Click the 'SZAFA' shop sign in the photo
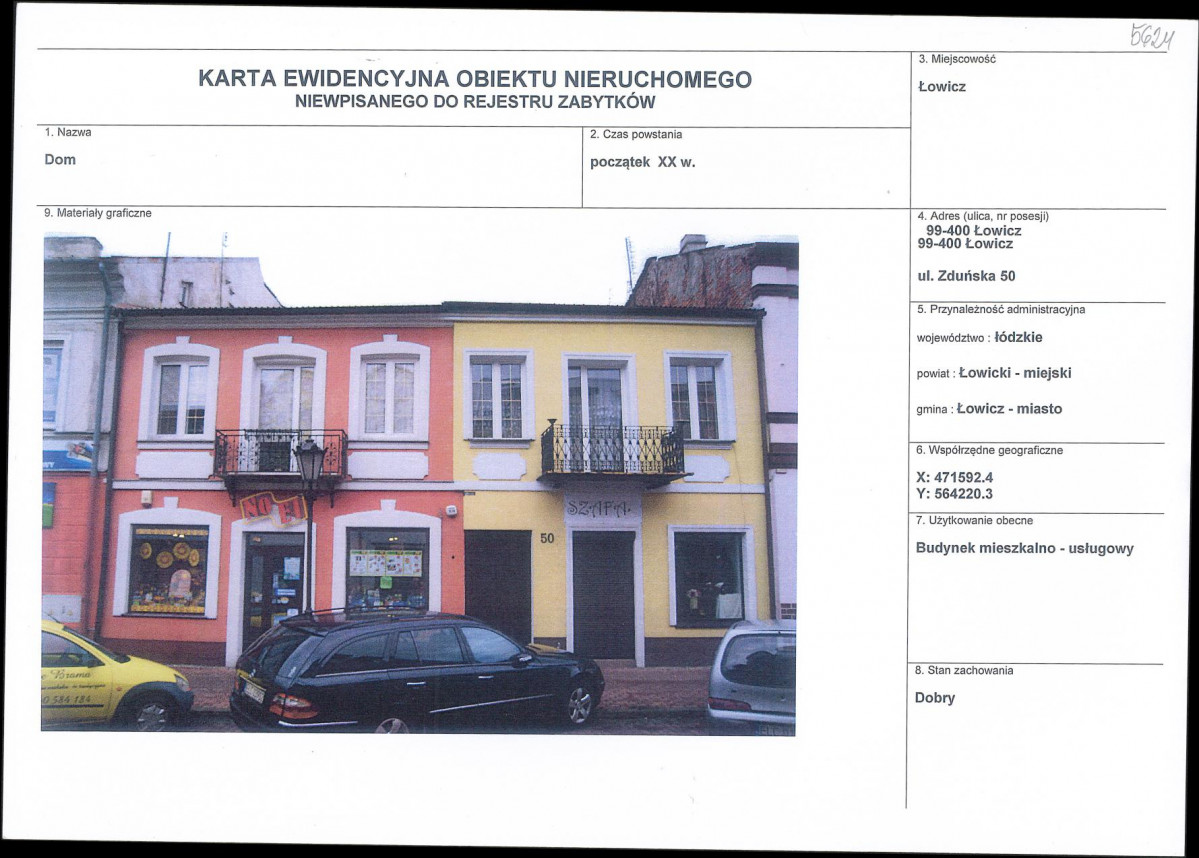The height and width of the screenshot is (858, 1199). pyautogui.click(x=600, y=509)
